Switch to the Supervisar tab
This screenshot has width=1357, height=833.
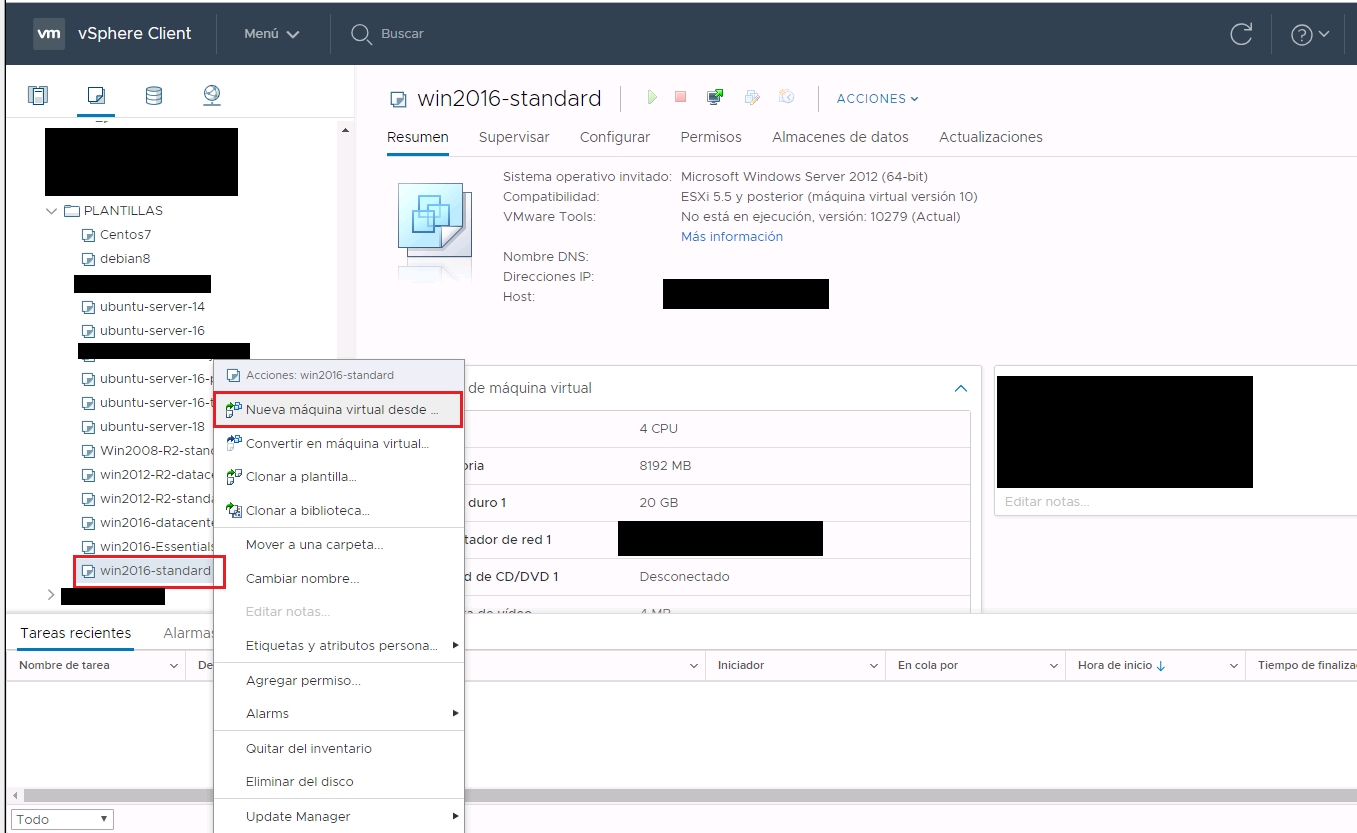(514, 138)
